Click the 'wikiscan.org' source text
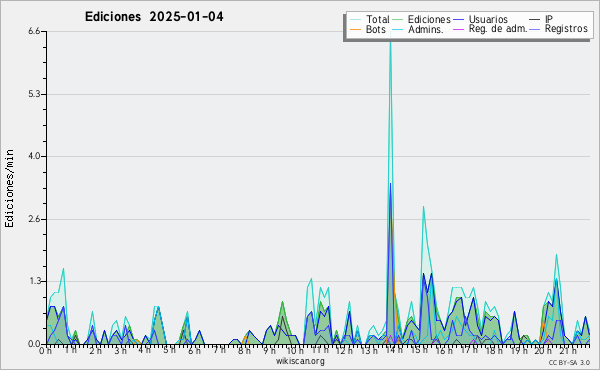 point(300,361)
